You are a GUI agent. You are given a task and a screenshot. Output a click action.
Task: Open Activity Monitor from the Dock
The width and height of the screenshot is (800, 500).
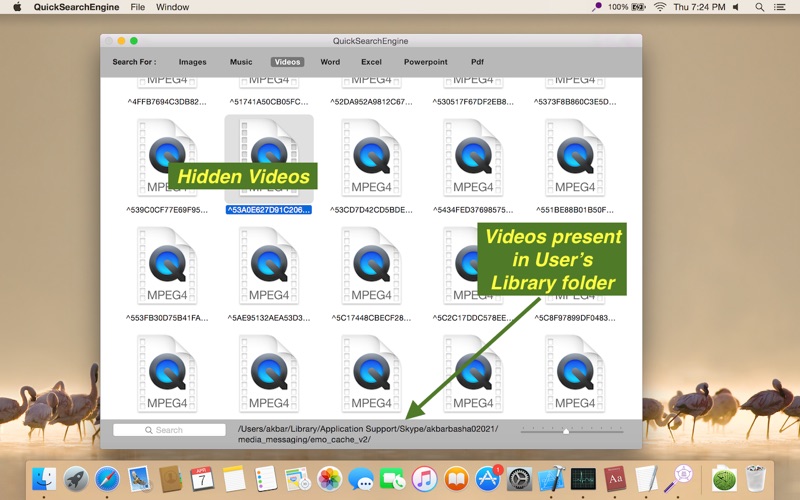coord(583,480)
